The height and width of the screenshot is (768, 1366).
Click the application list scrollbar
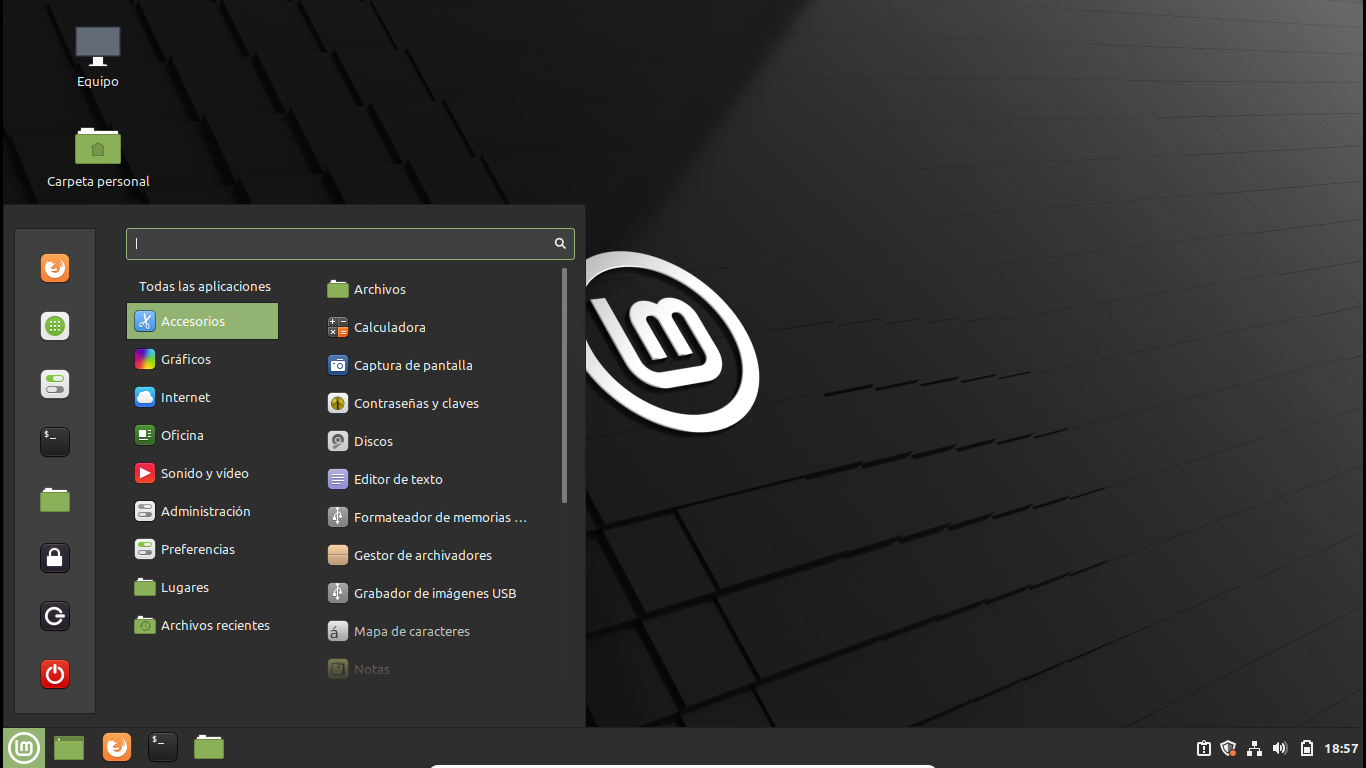564,385
